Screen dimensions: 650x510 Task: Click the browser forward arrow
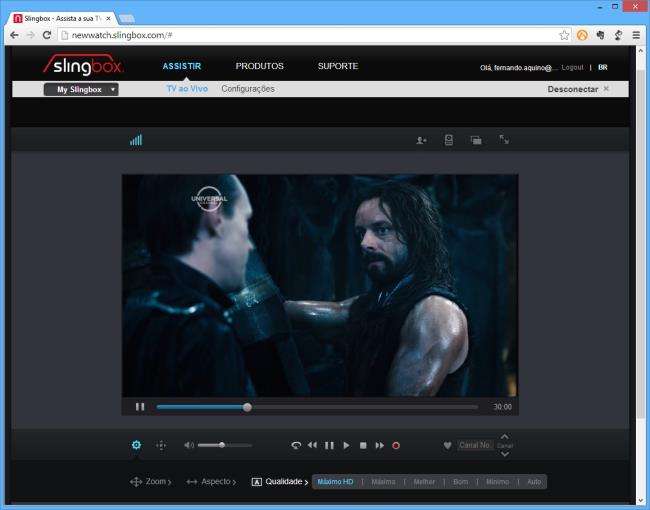(x=31, y=35)
